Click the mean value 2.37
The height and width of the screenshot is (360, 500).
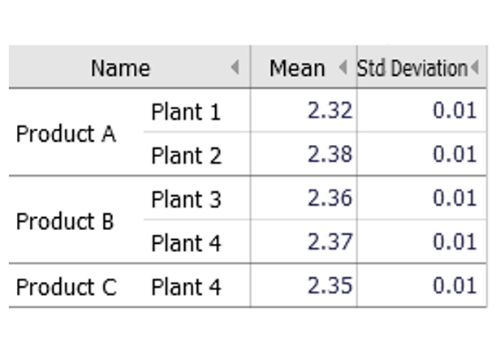point(330,242)
